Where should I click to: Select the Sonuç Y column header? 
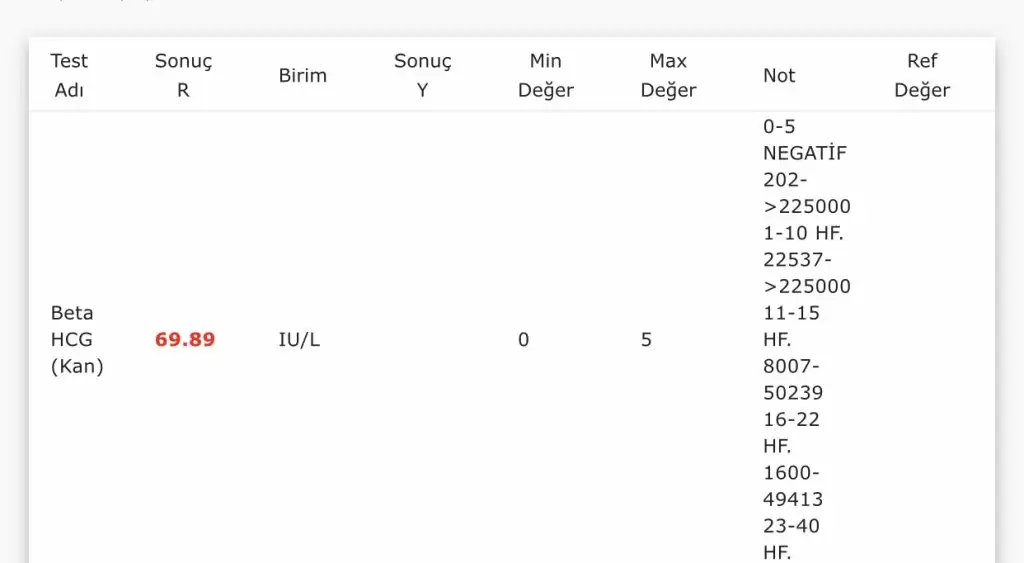422,75
